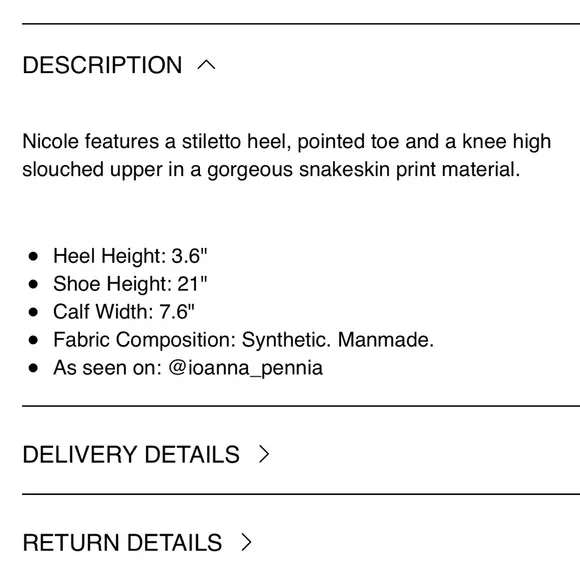Click the Fabric Composition Synthetic Manmade line
The width and height of the screenshot is (580, 580).
pos(243,340)
